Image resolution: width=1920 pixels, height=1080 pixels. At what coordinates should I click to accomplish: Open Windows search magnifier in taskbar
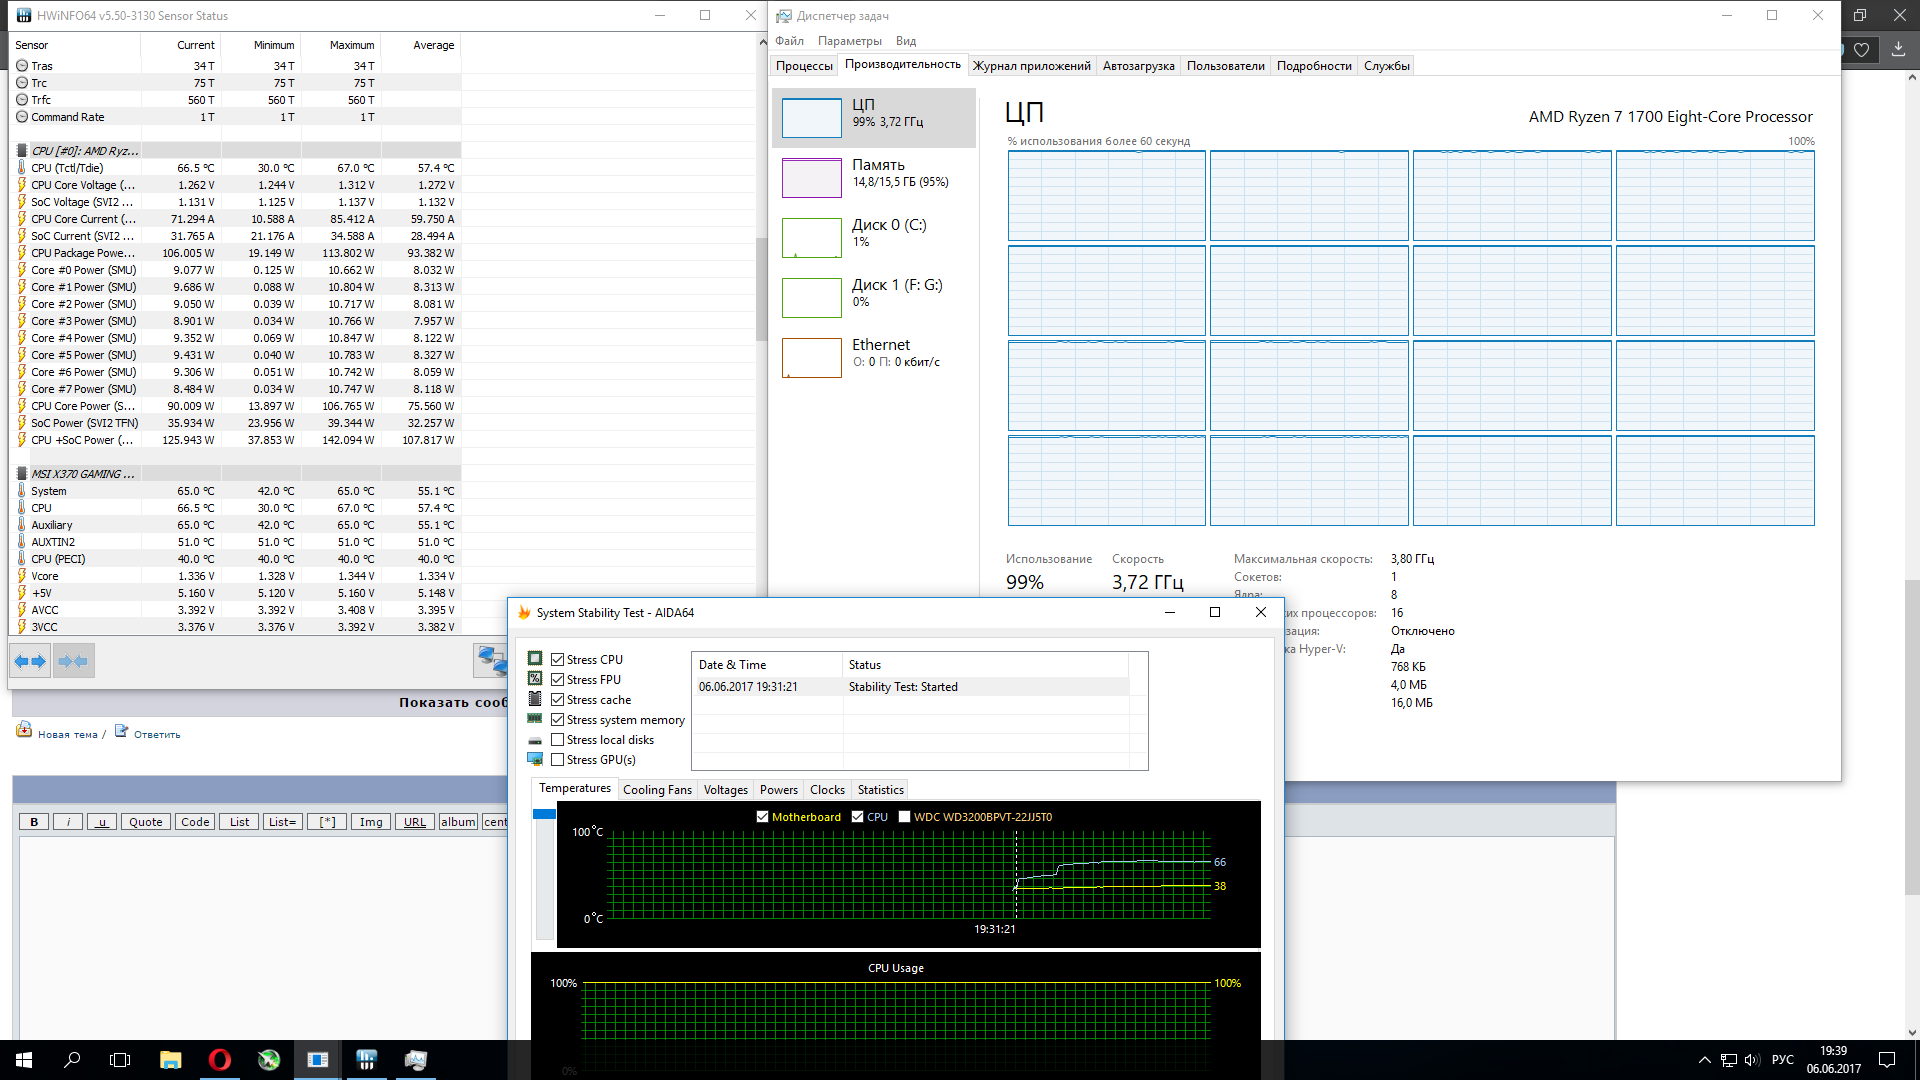[72, 1060]
